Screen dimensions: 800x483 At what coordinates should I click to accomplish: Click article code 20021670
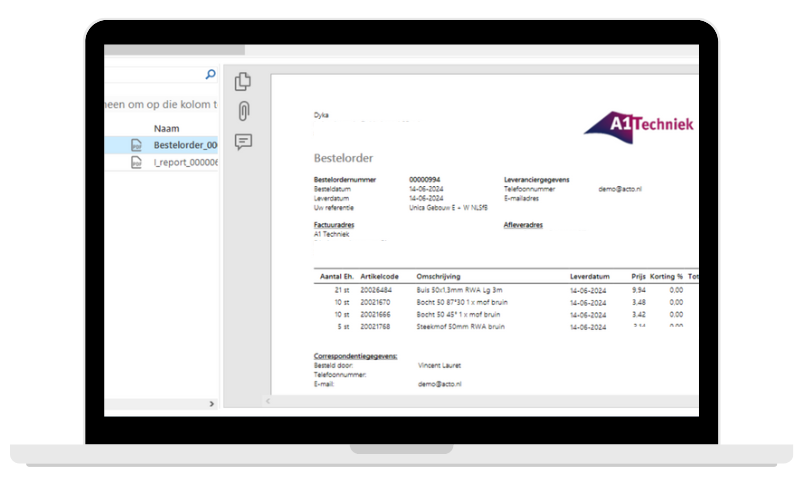pos(375,302)
